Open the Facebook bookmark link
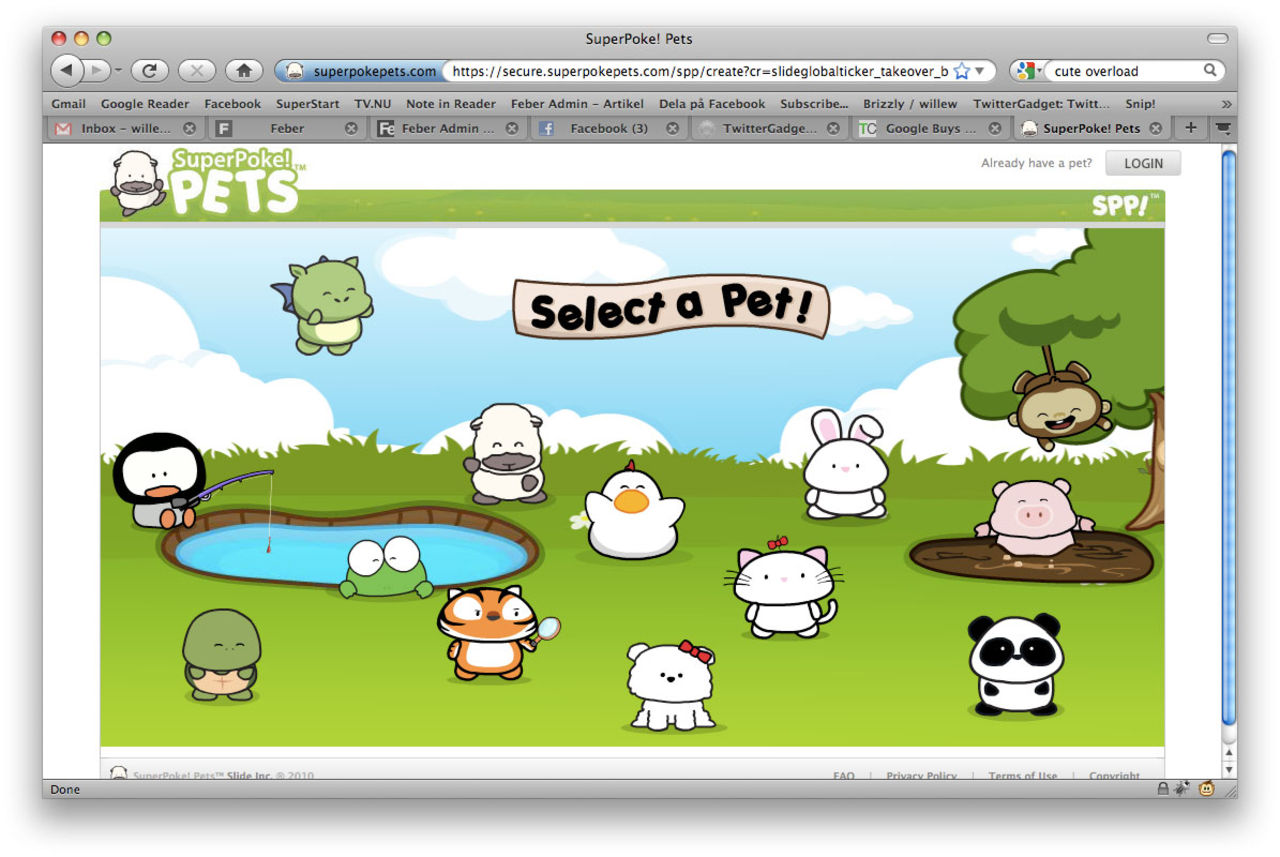Image resolution: width=1280 pixels, height=857 pixels. (232, 104)
